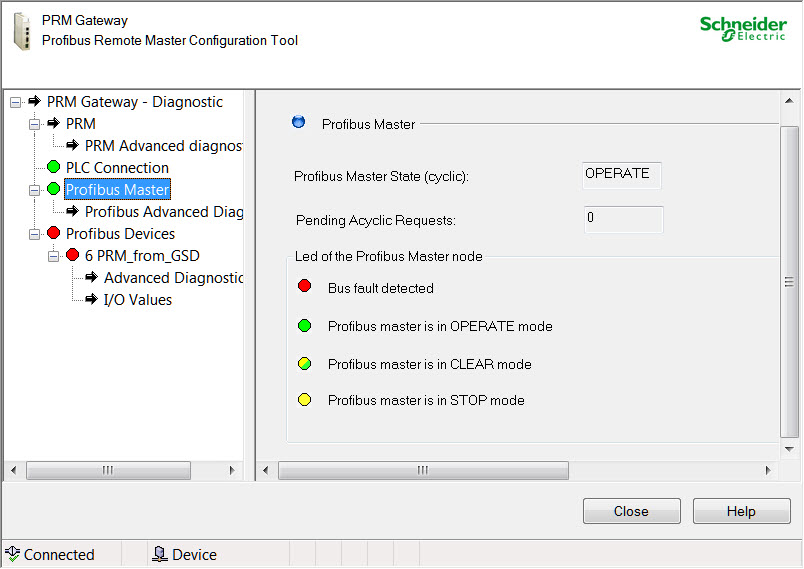Click "Profibus master is in CLEAR mode" text
Screen dimensions: 804x569
click(430, 364)
